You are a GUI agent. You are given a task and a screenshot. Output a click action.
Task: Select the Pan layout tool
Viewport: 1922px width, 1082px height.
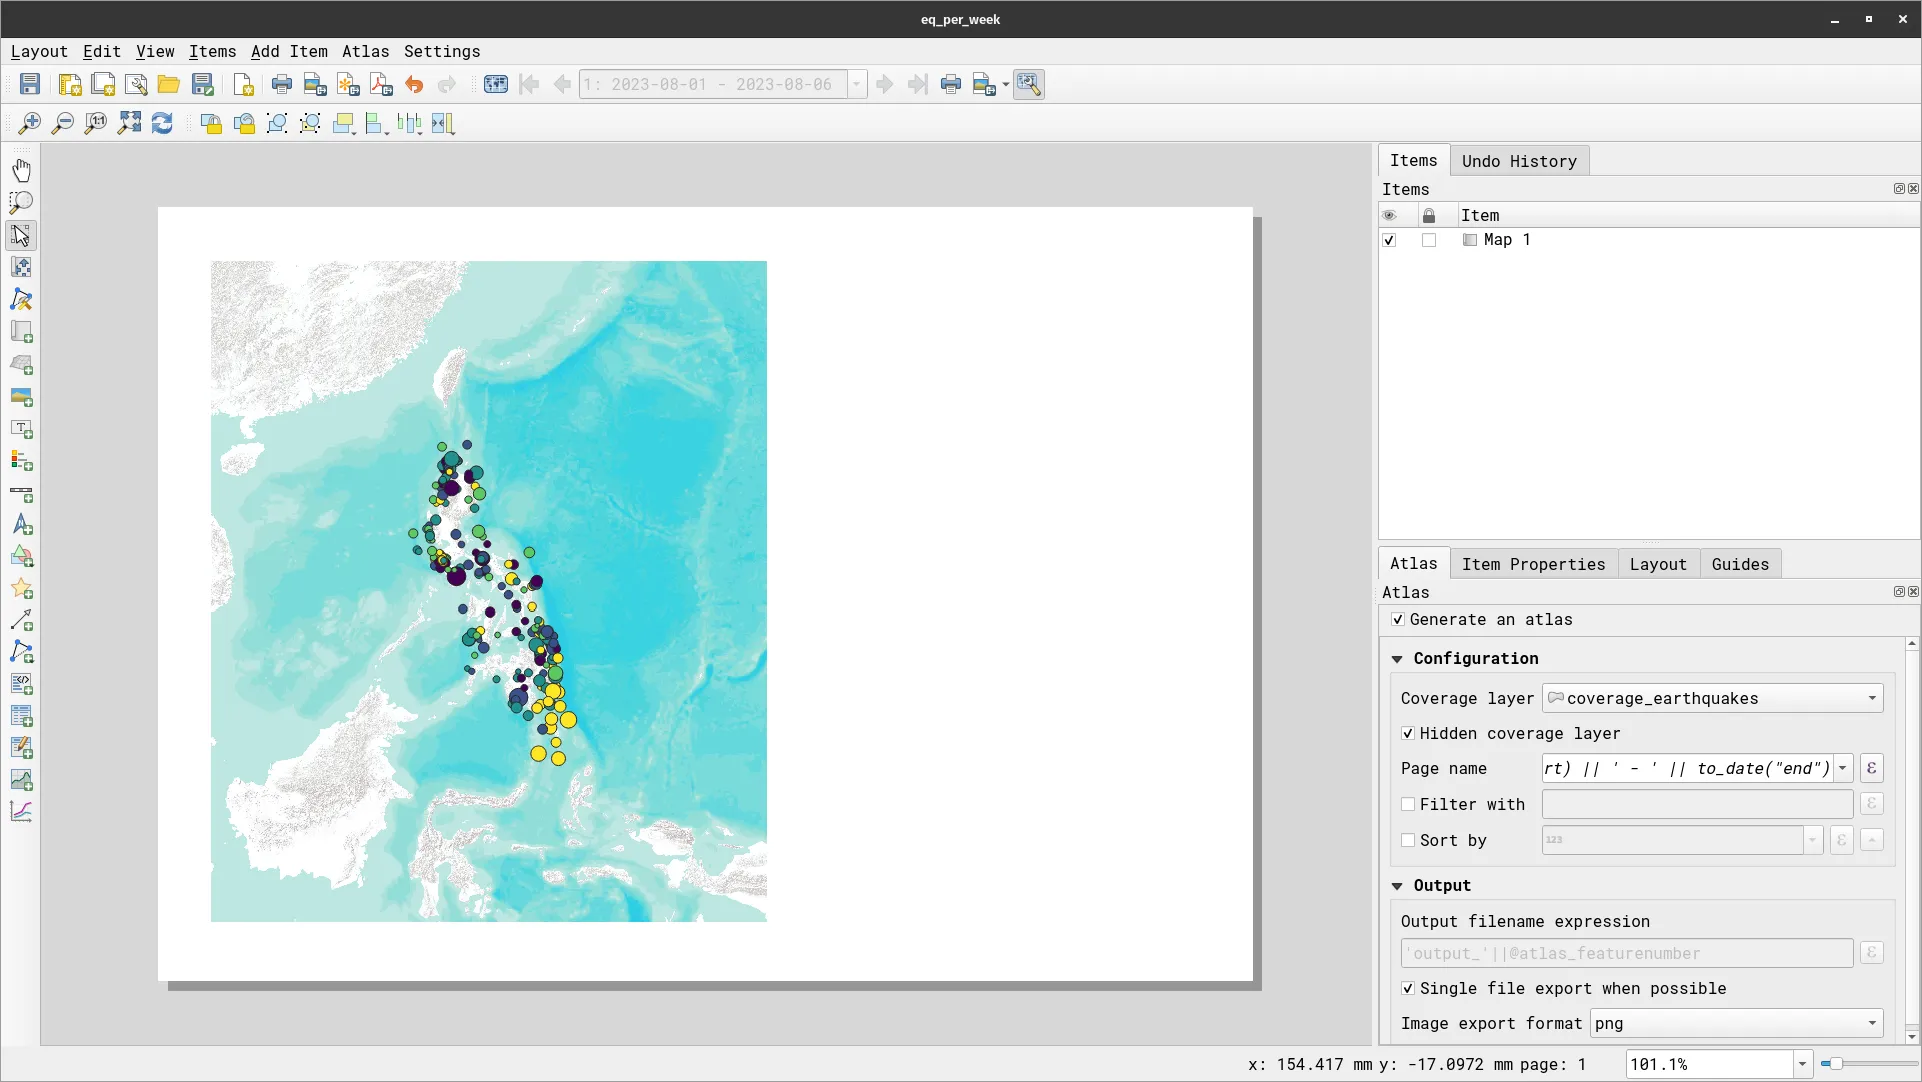point(22,171)
